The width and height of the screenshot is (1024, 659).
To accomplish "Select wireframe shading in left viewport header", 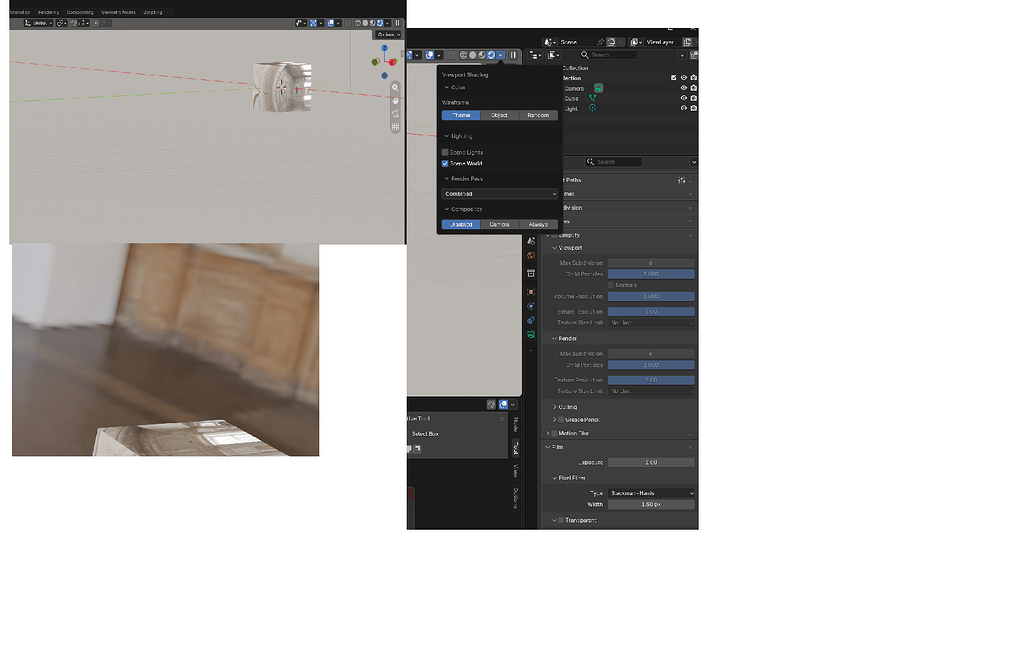I will click(x=357, y=23).
